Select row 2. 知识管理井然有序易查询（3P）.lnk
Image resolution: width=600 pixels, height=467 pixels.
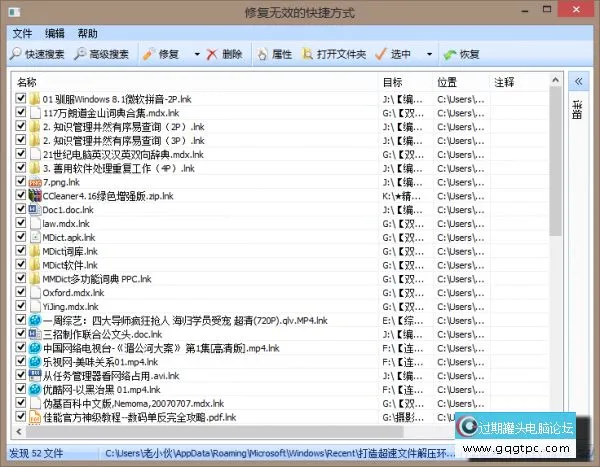(282, 140)
